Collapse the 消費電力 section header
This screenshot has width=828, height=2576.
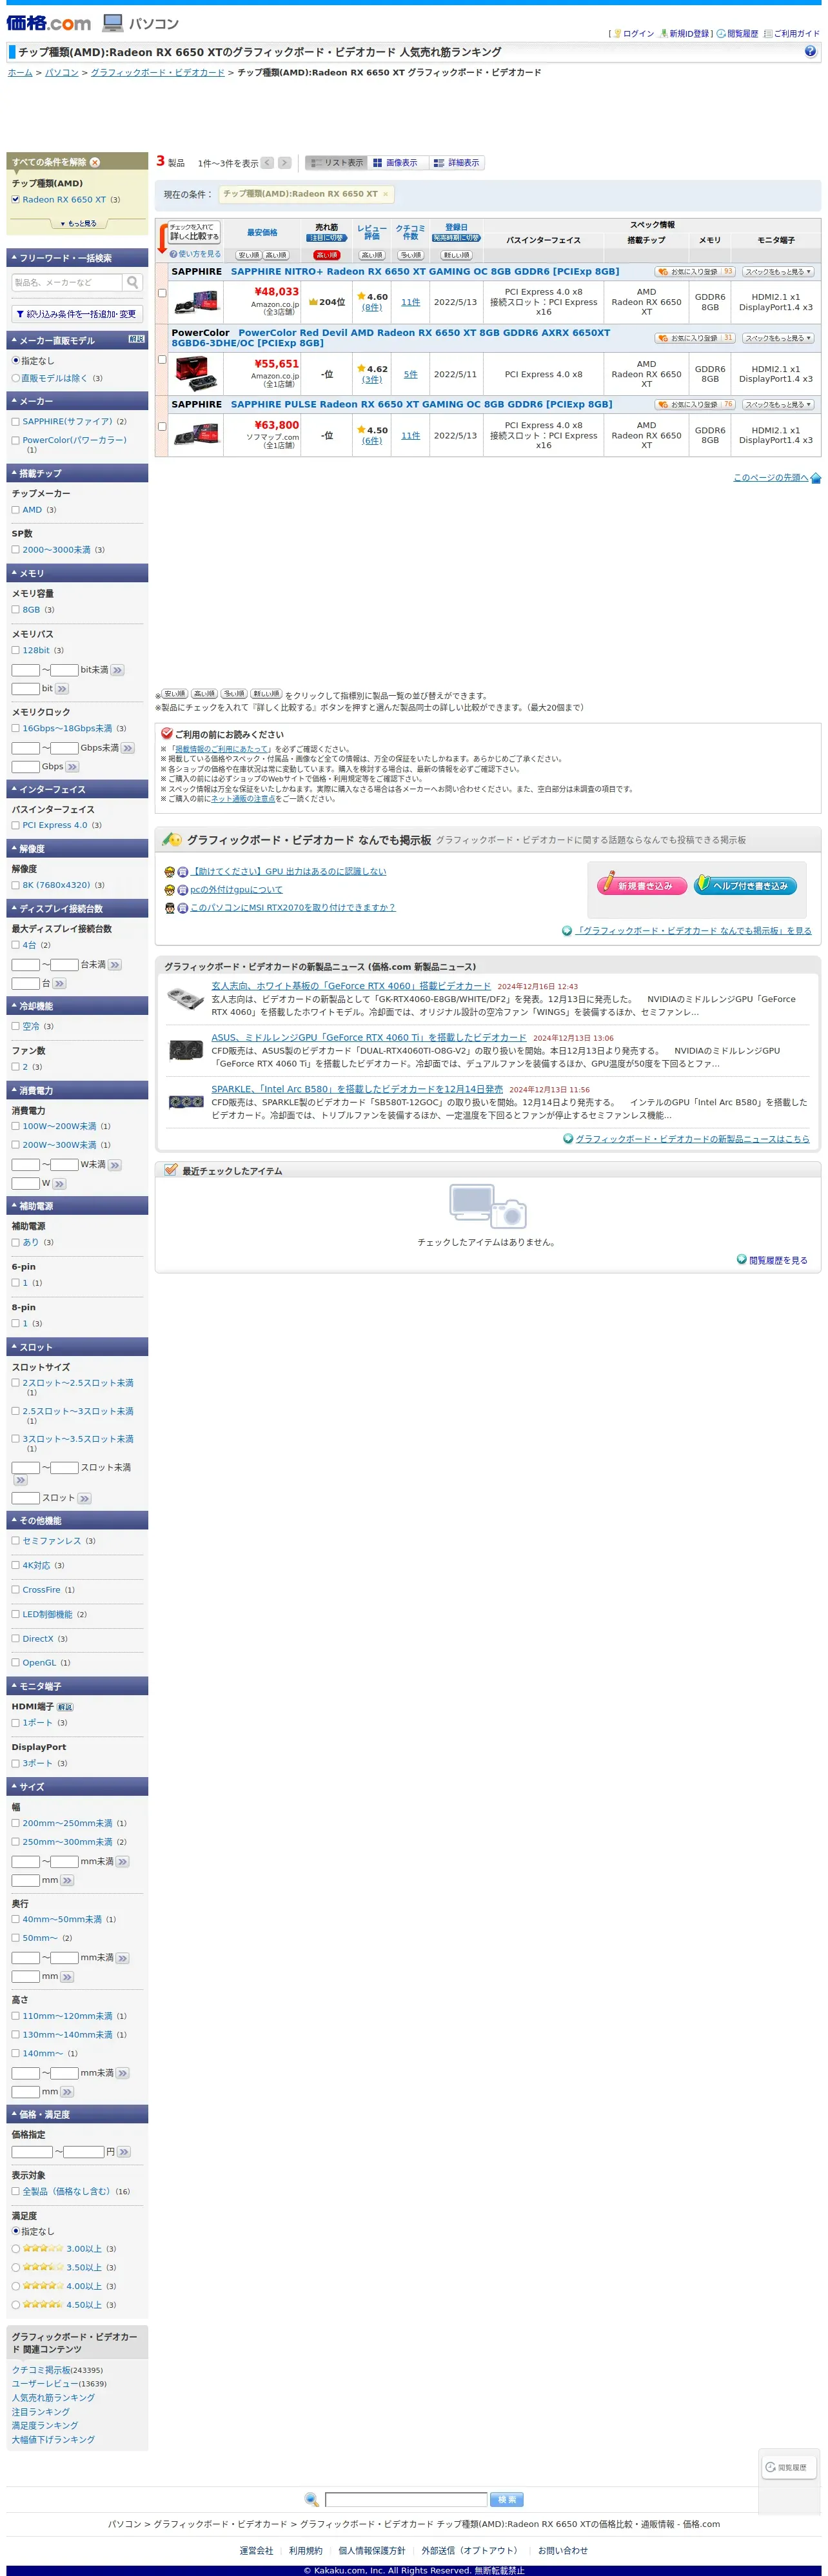(x=77, y=1090)
